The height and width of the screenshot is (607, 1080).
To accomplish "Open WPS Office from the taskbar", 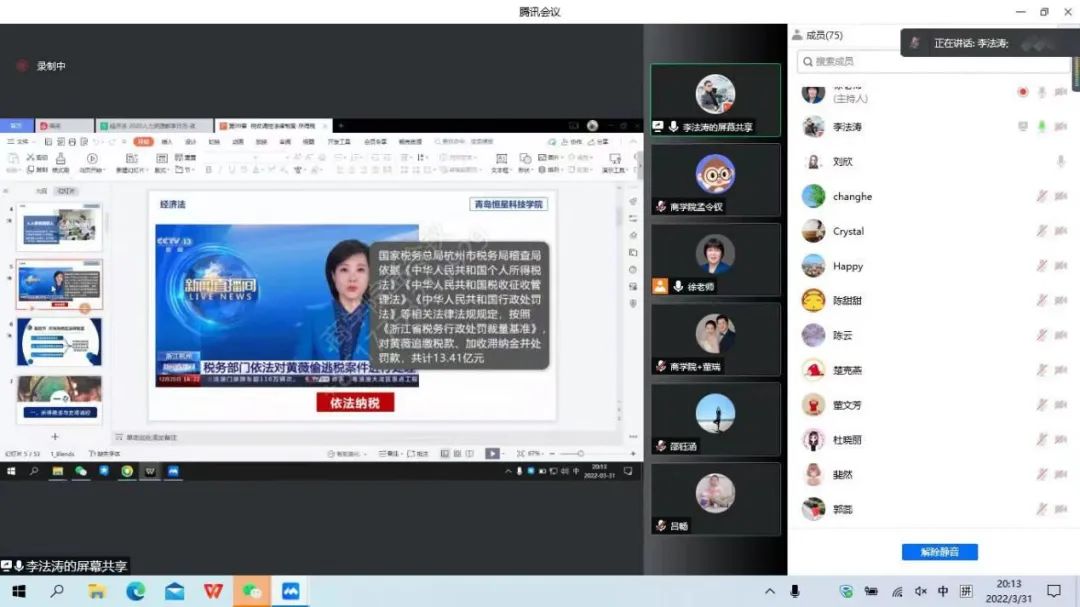I will point(213,591).
